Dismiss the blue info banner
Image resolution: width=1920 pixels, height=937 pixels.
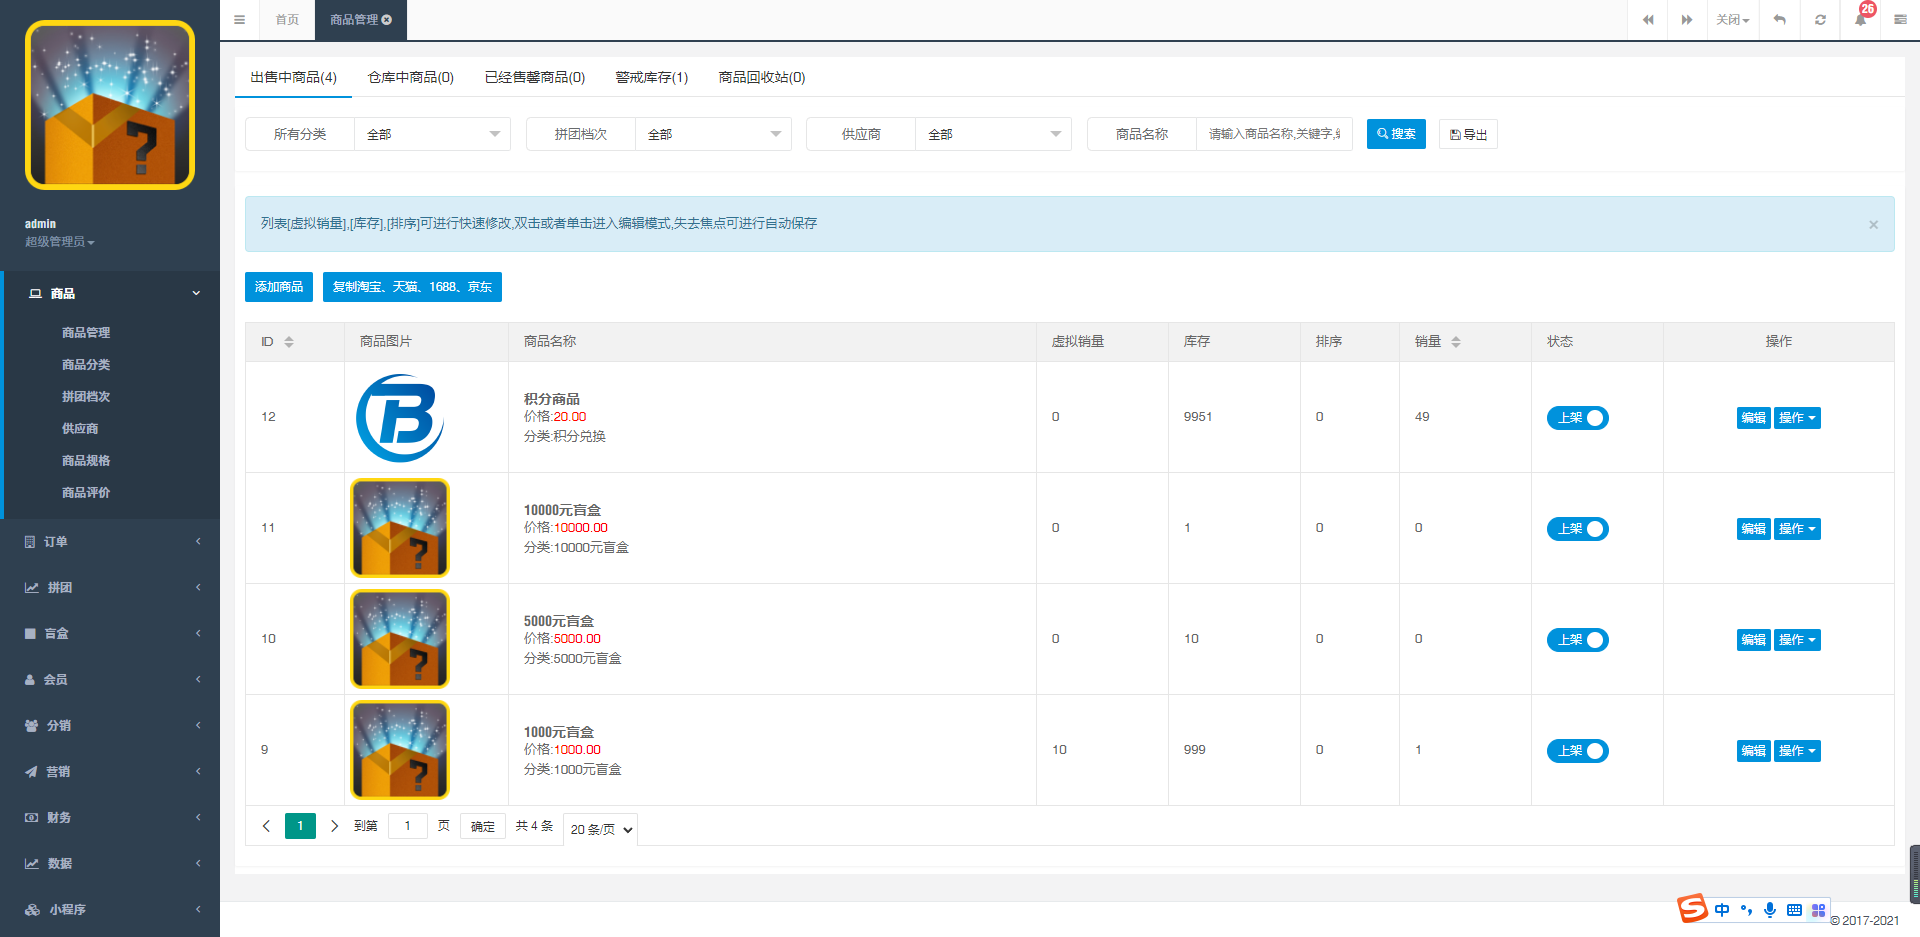(x=1873, y=225)
